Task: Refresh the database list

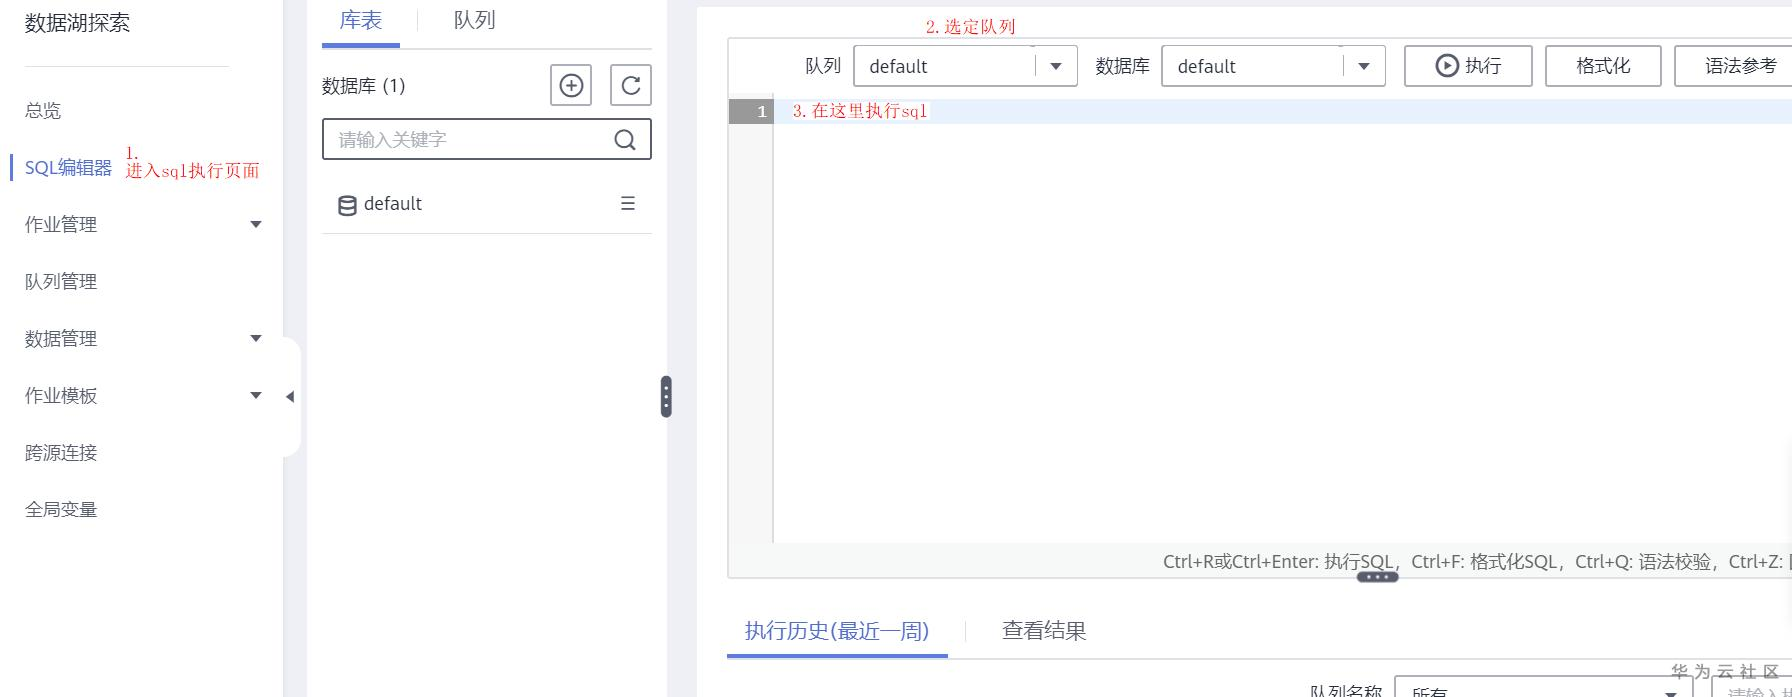Action: point(631,85)
